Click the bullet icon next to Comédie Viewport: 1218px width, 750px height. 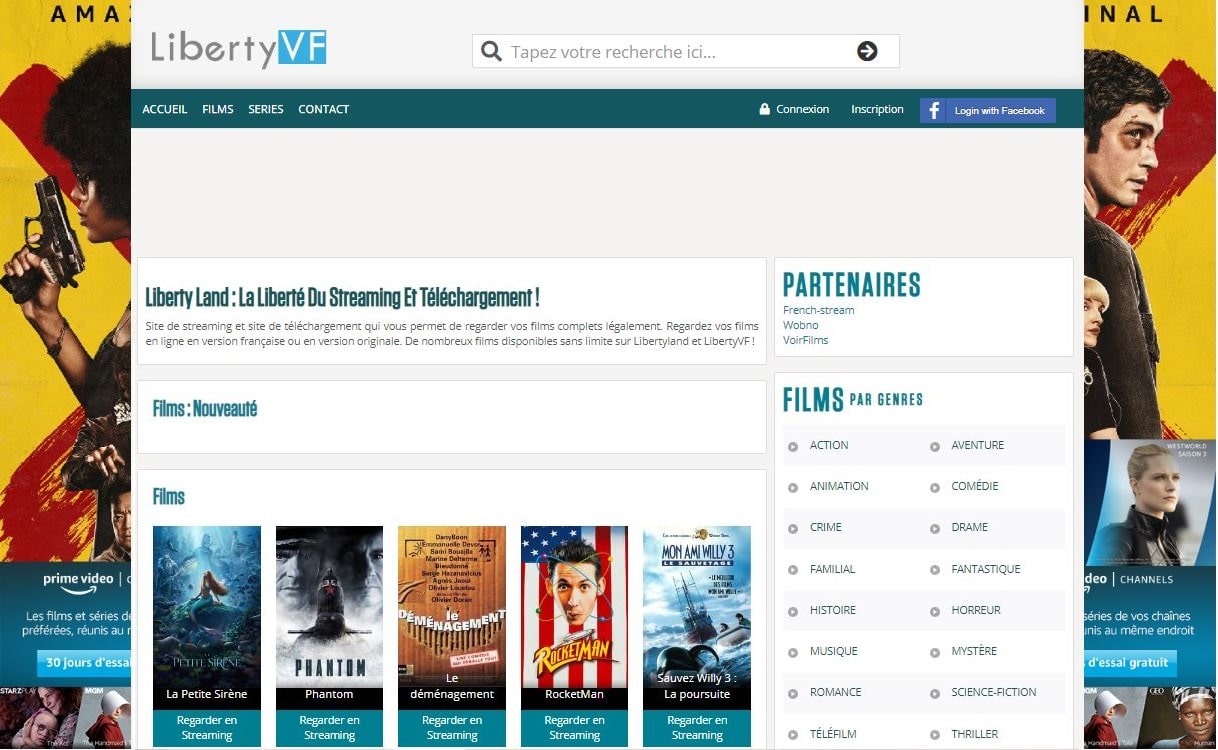tap(935, 487)
